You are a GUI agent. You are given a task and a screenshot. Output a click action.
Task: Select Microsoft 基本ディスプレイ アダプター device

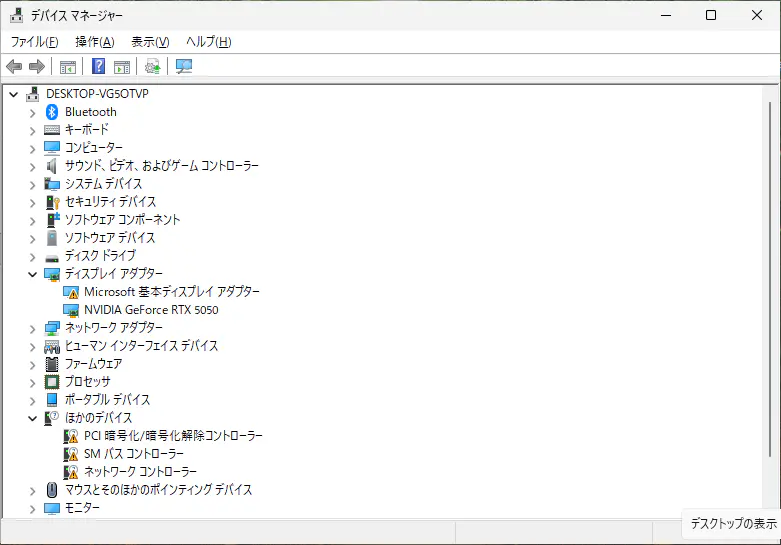click(171, 292)
